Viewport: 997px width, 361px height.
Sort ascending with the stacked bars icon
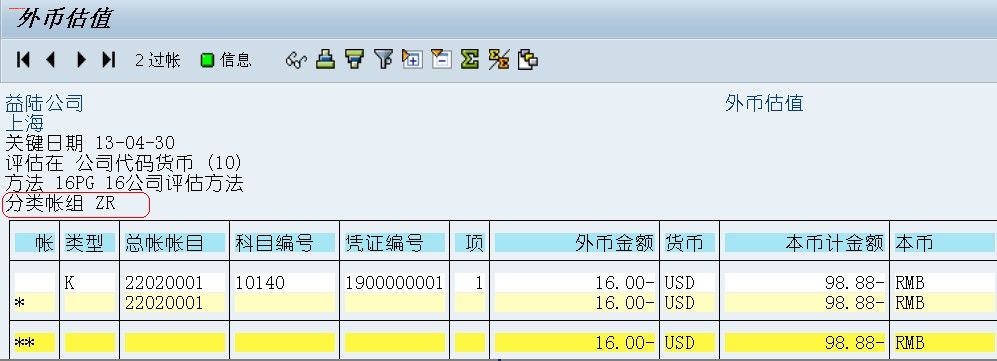[326, 60]
